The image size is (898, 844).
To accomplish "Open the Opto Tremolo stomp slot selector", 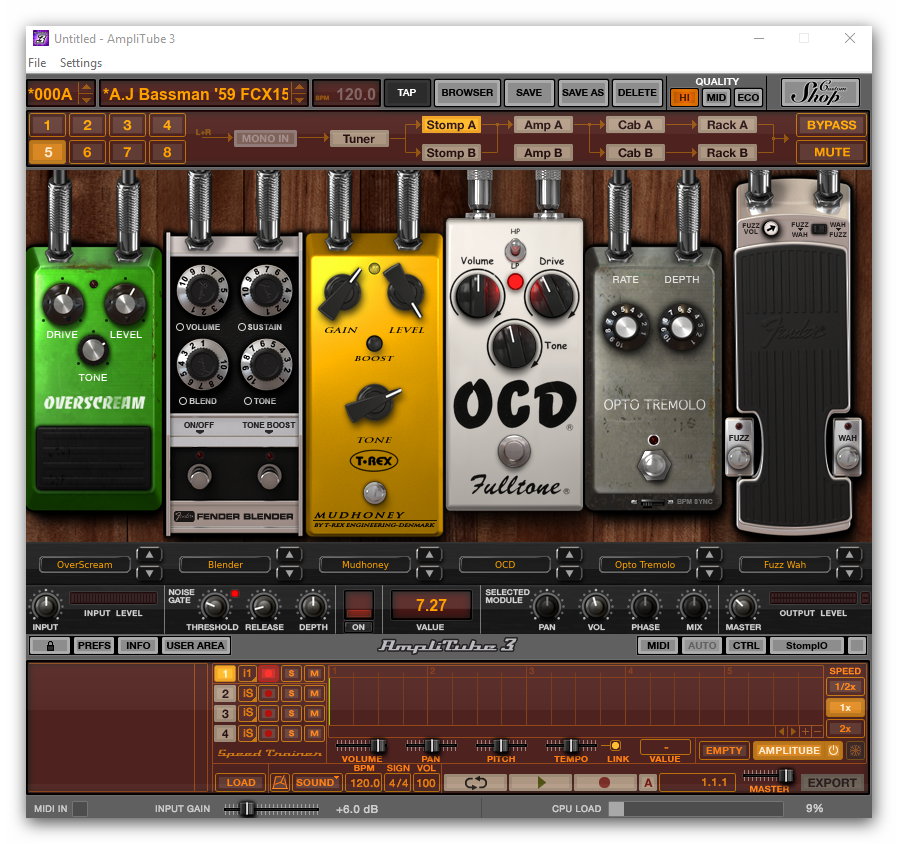I will pos(645,565).
